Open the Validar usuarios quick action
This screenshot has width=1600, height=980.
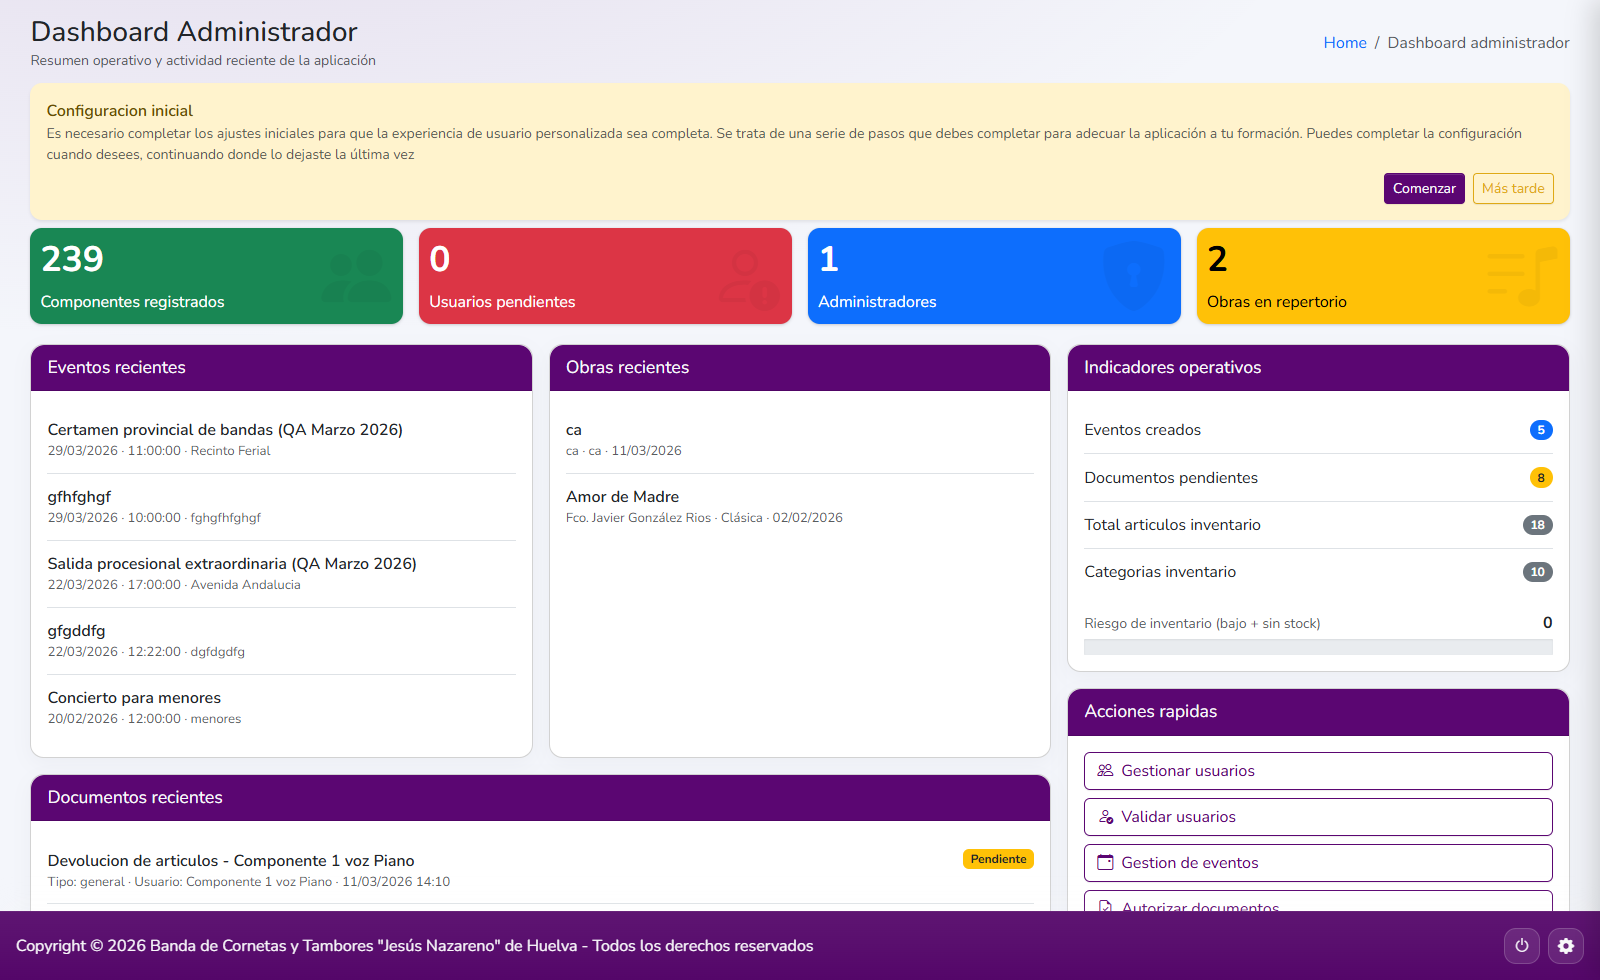pos(1317,816)
